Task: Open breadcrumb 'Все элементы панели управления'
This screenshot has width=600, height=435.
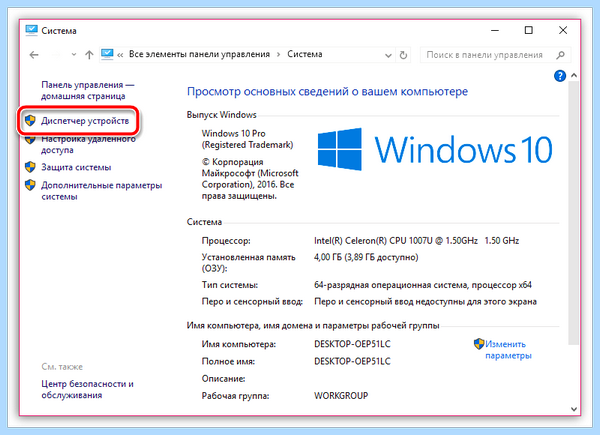Action: tap(199, 54)
